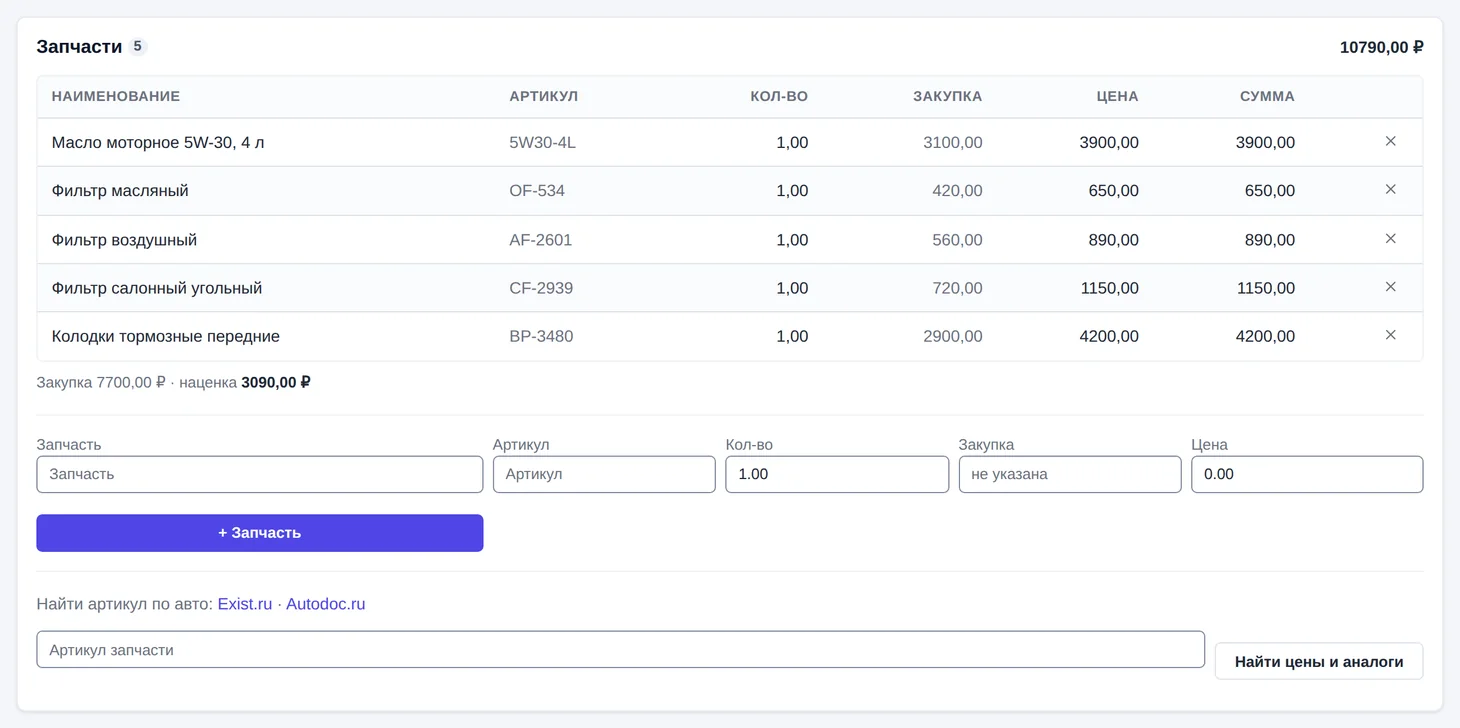The width and height of the screenshot is (1460, 728).
Task: Click the total 10790,00 ₽ in header
Action: 1382,47
